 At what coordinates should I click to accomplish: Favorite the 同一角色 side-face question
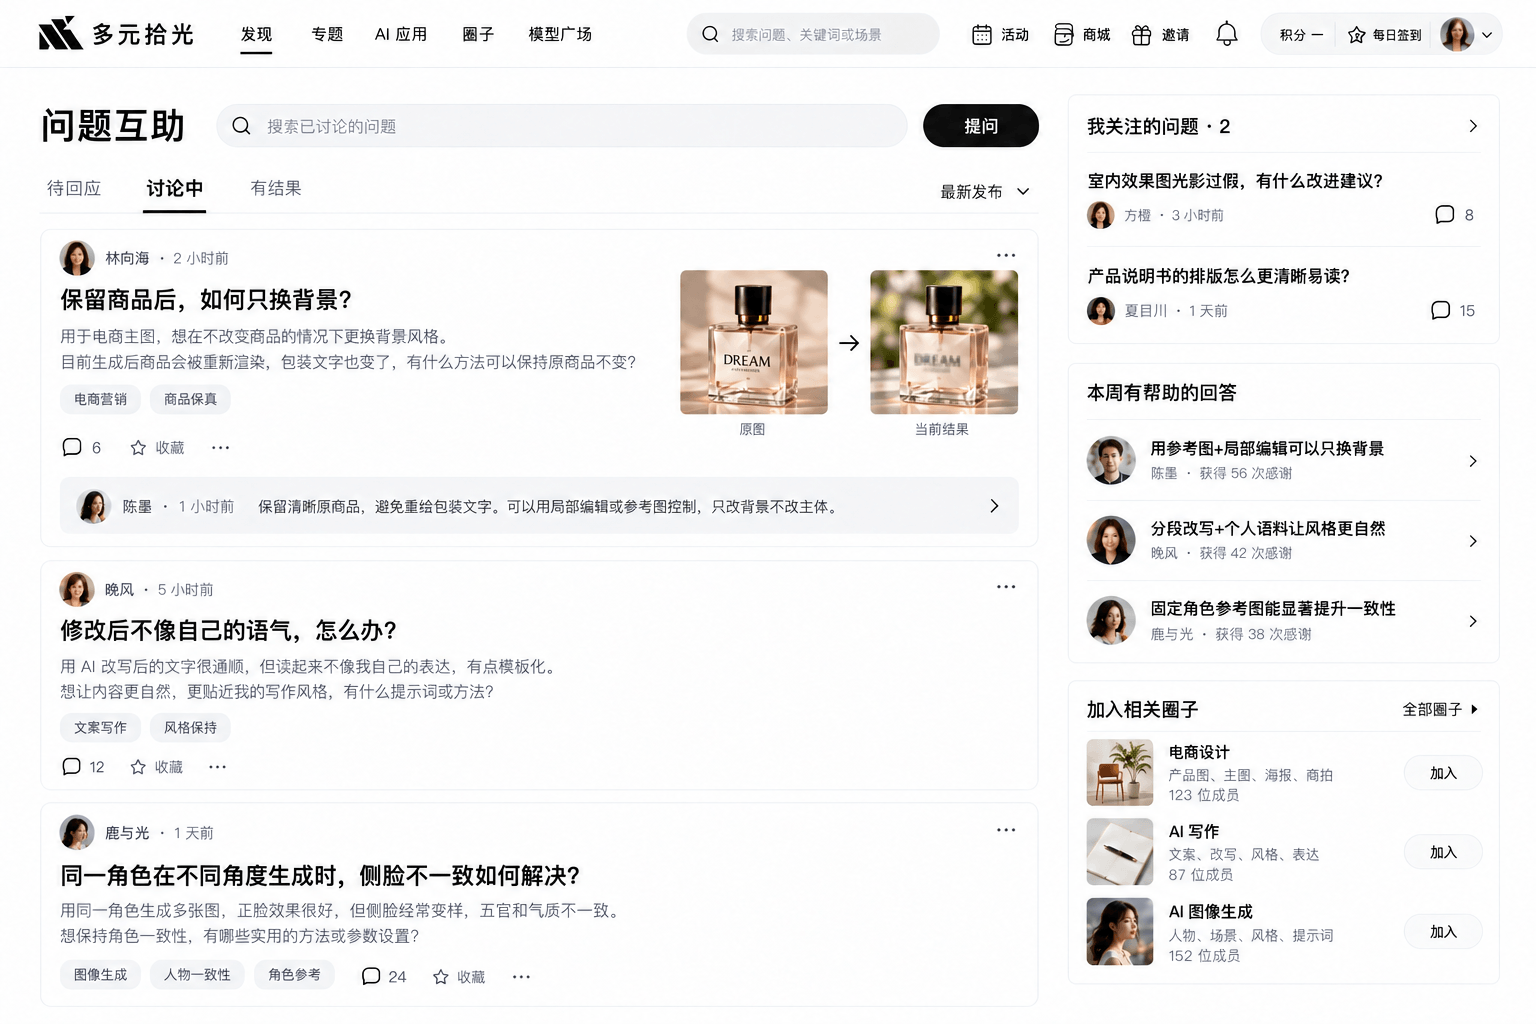[441, 977]
